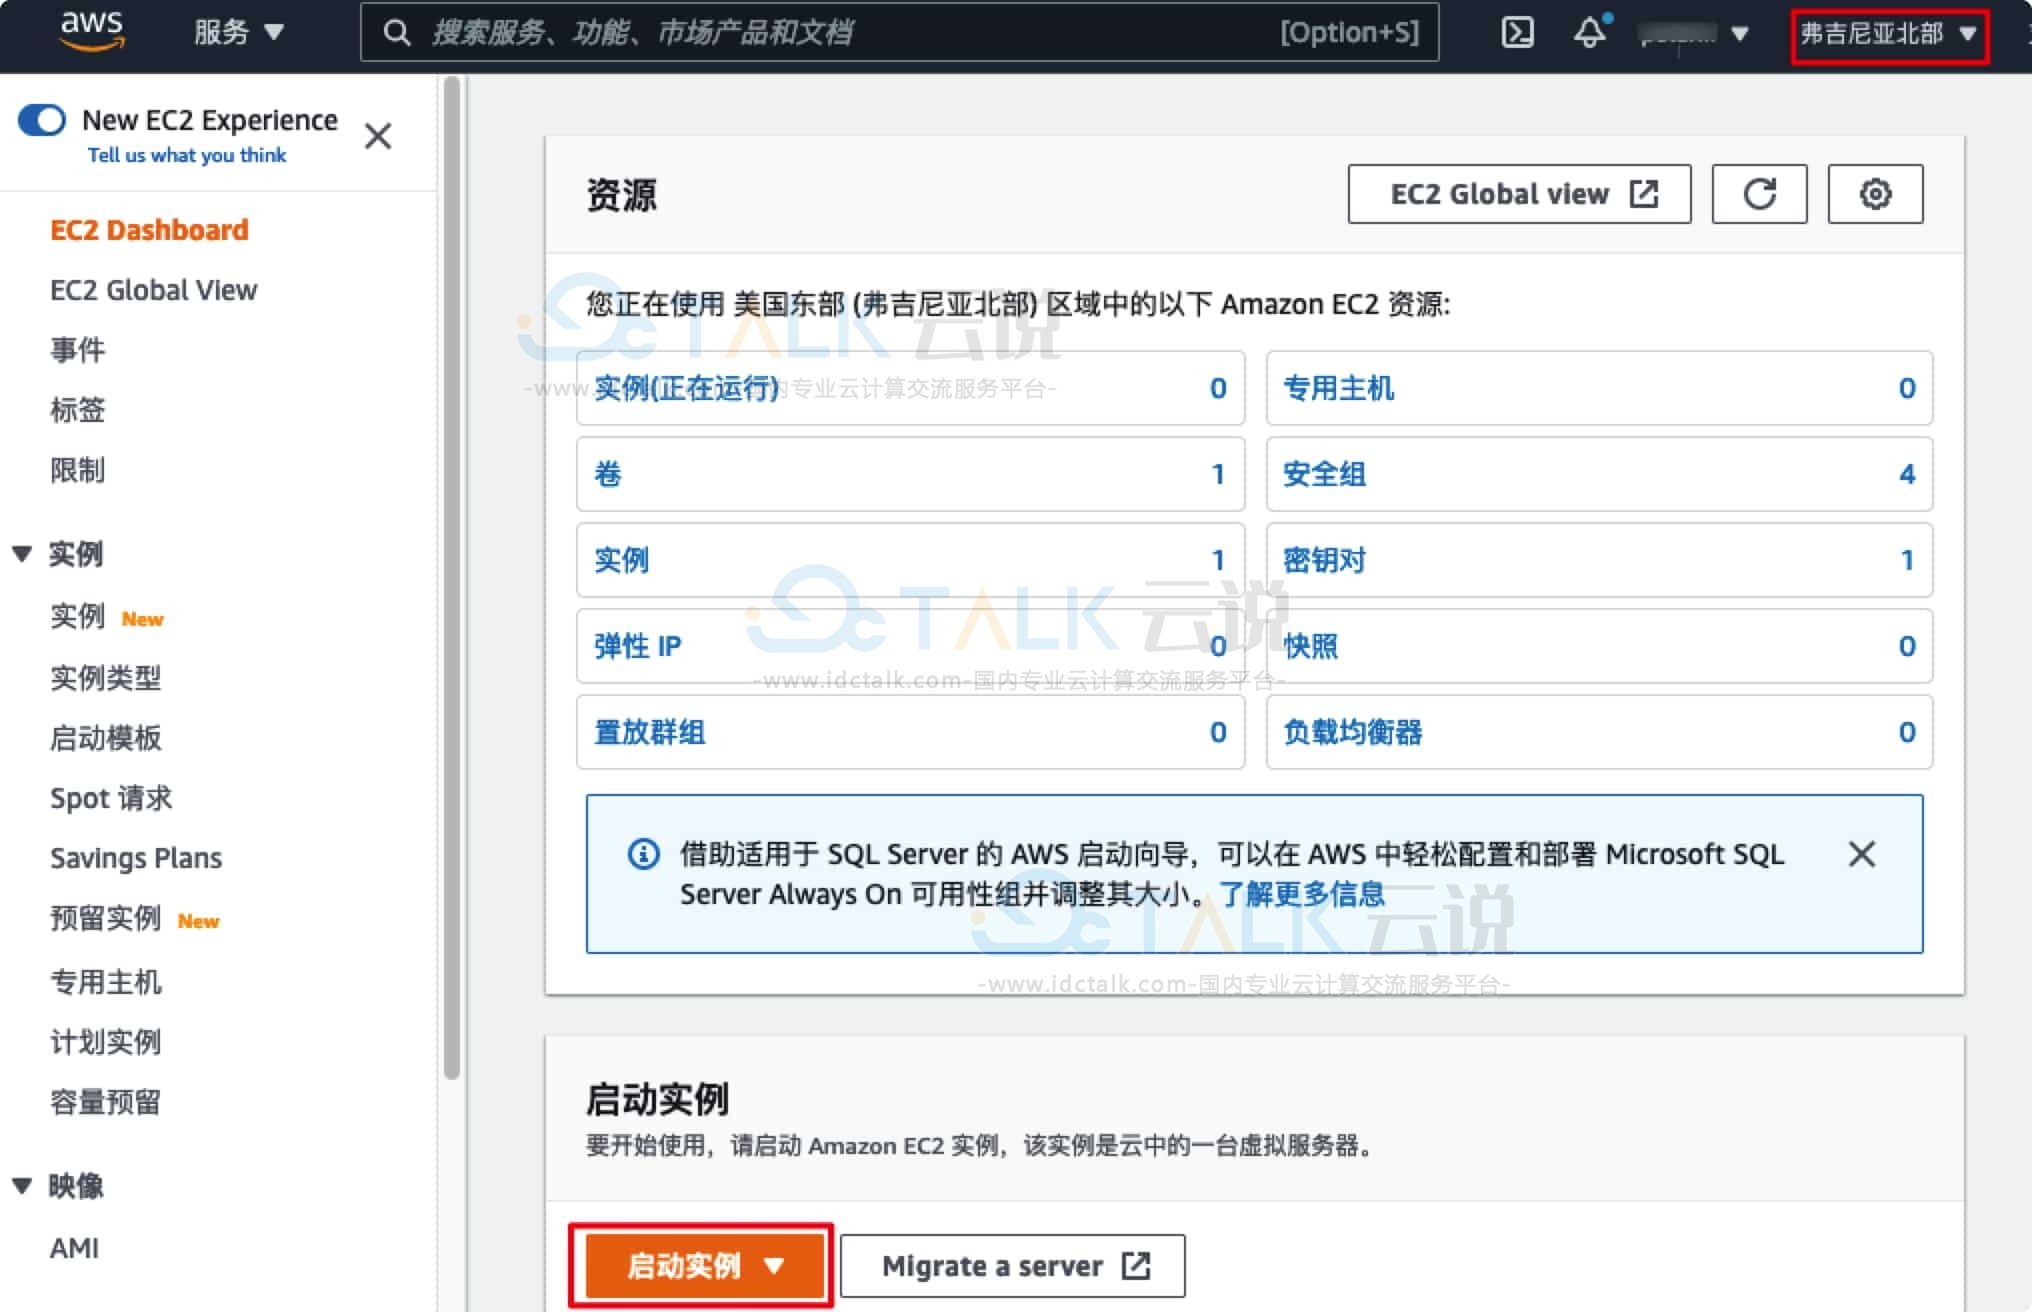Focus the AWS services search field
The image size is (2032, 1312).
tap(899, 33)
